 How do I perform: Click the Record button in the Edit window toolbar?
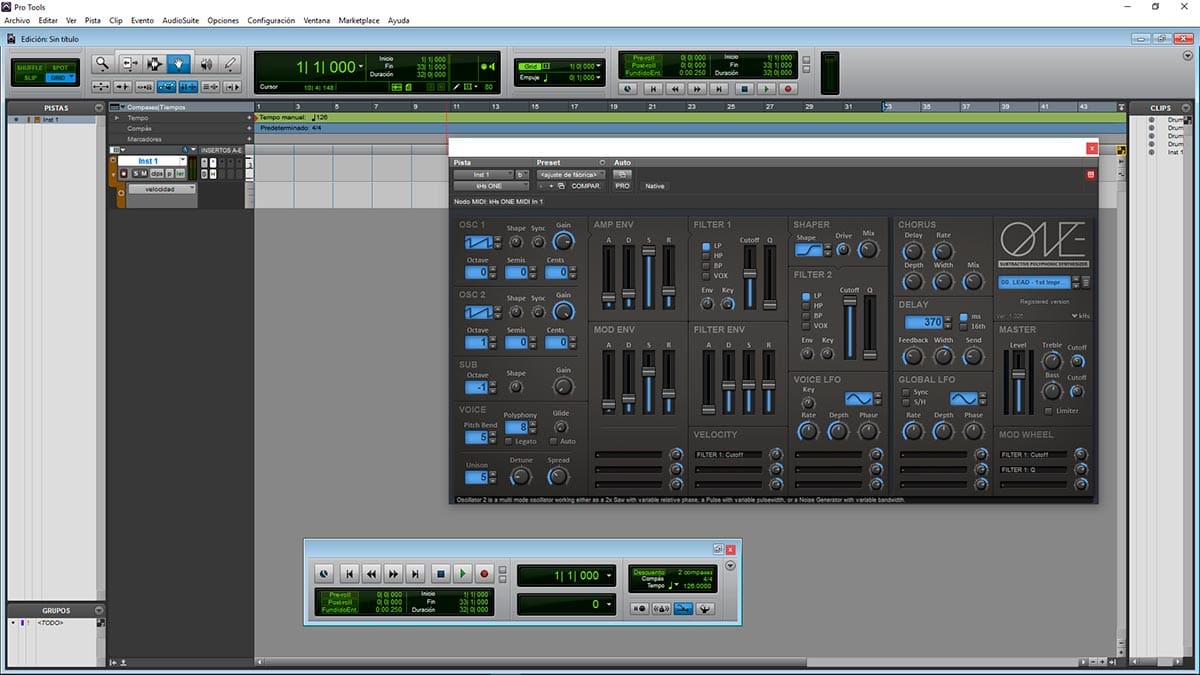pos(788,88)
